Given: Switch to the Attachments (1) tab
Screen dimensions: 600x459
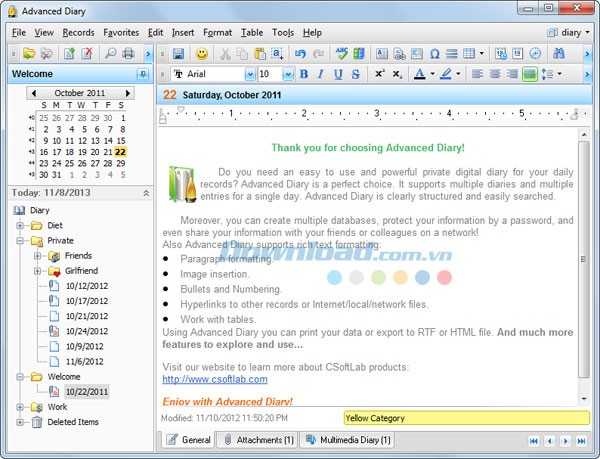Looking at the screenshot, I should click(x=256, y=439).
